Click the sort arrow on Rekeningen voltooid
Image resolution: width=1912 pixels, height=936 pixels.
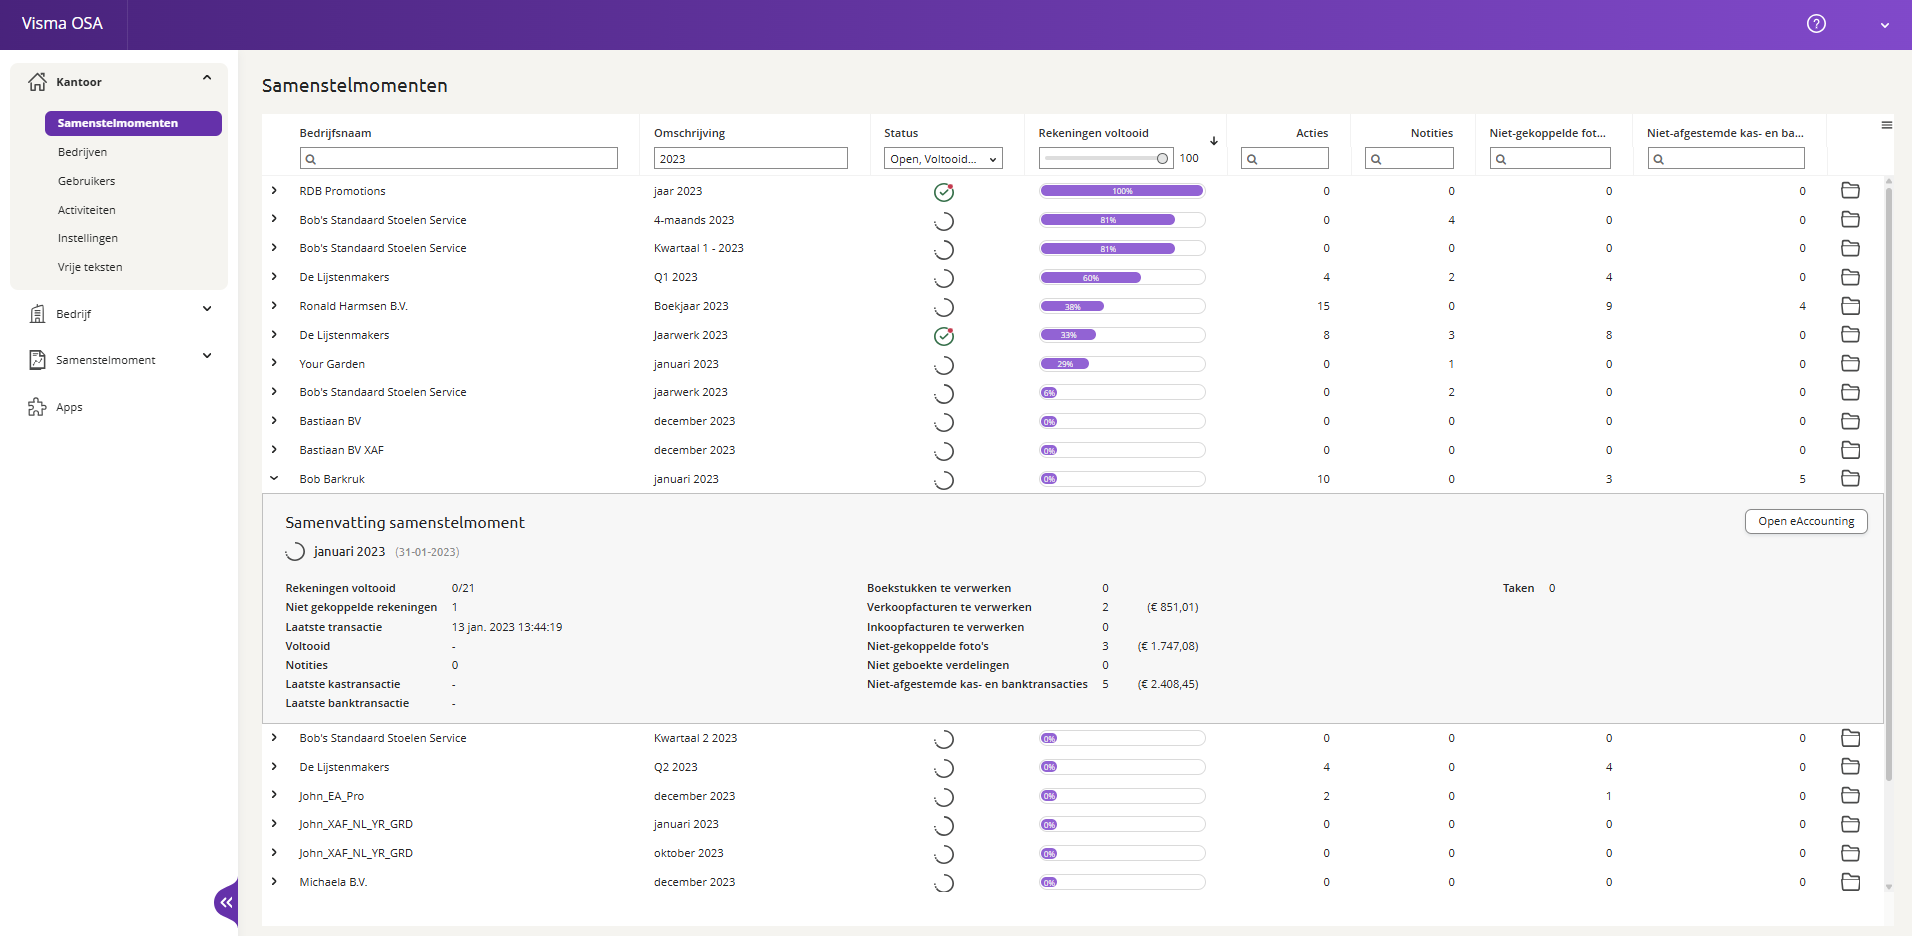click(x=1214, y=141)
